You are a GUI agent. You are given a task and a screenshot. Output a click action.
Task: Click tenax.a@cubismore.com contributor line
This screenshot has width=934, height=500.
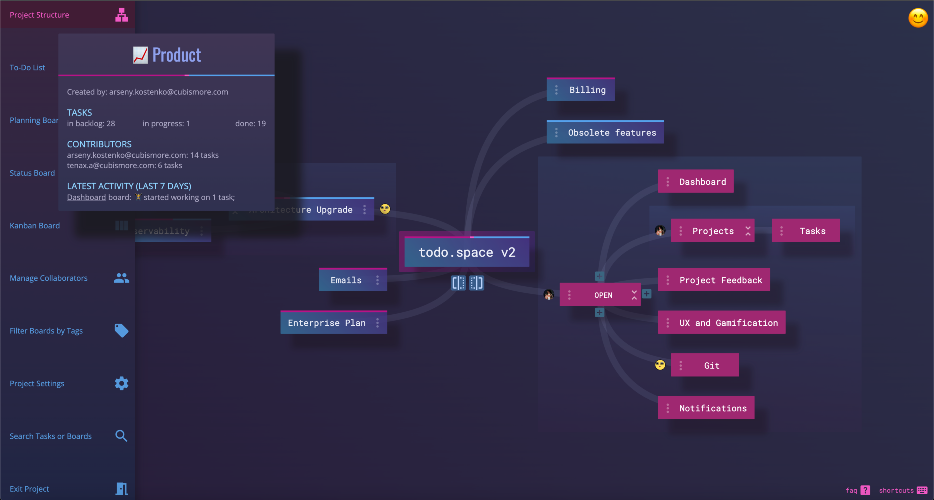point(124,165)
